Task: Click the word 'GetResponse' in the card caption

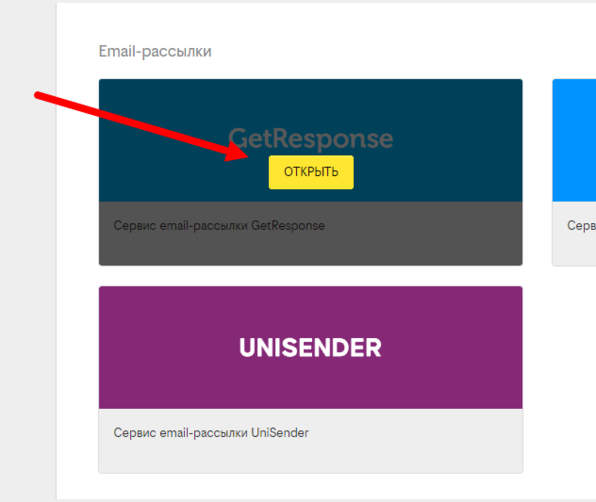Action: [x=288, y=225]
